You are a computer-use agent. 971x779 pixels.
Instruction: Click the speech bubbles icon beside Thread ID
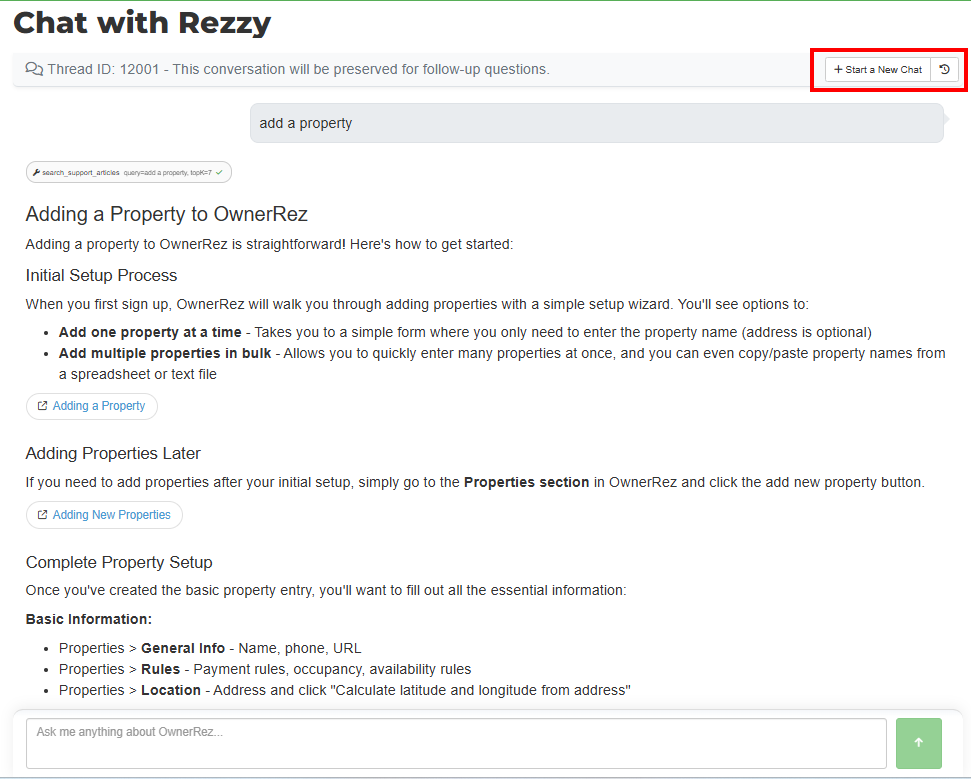point(34,70)
